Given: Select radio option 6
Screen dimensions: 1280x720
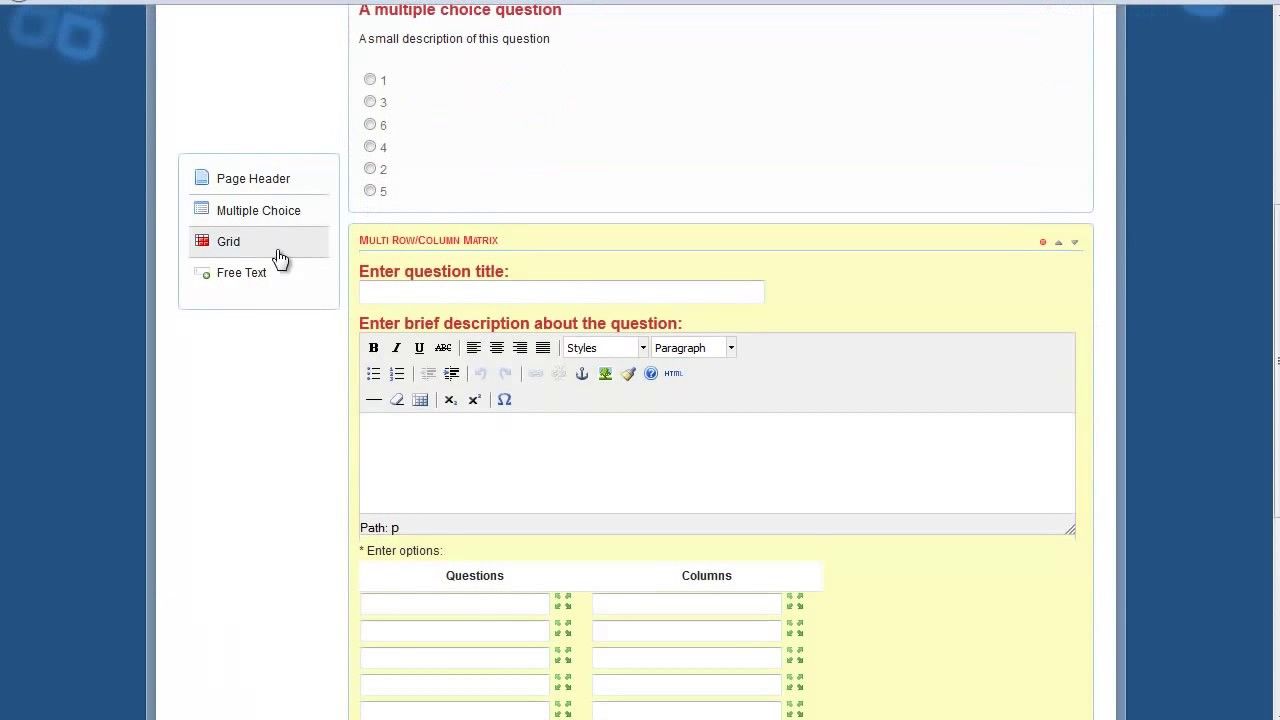Looking at the screenshot, I should tap(370, 124).
